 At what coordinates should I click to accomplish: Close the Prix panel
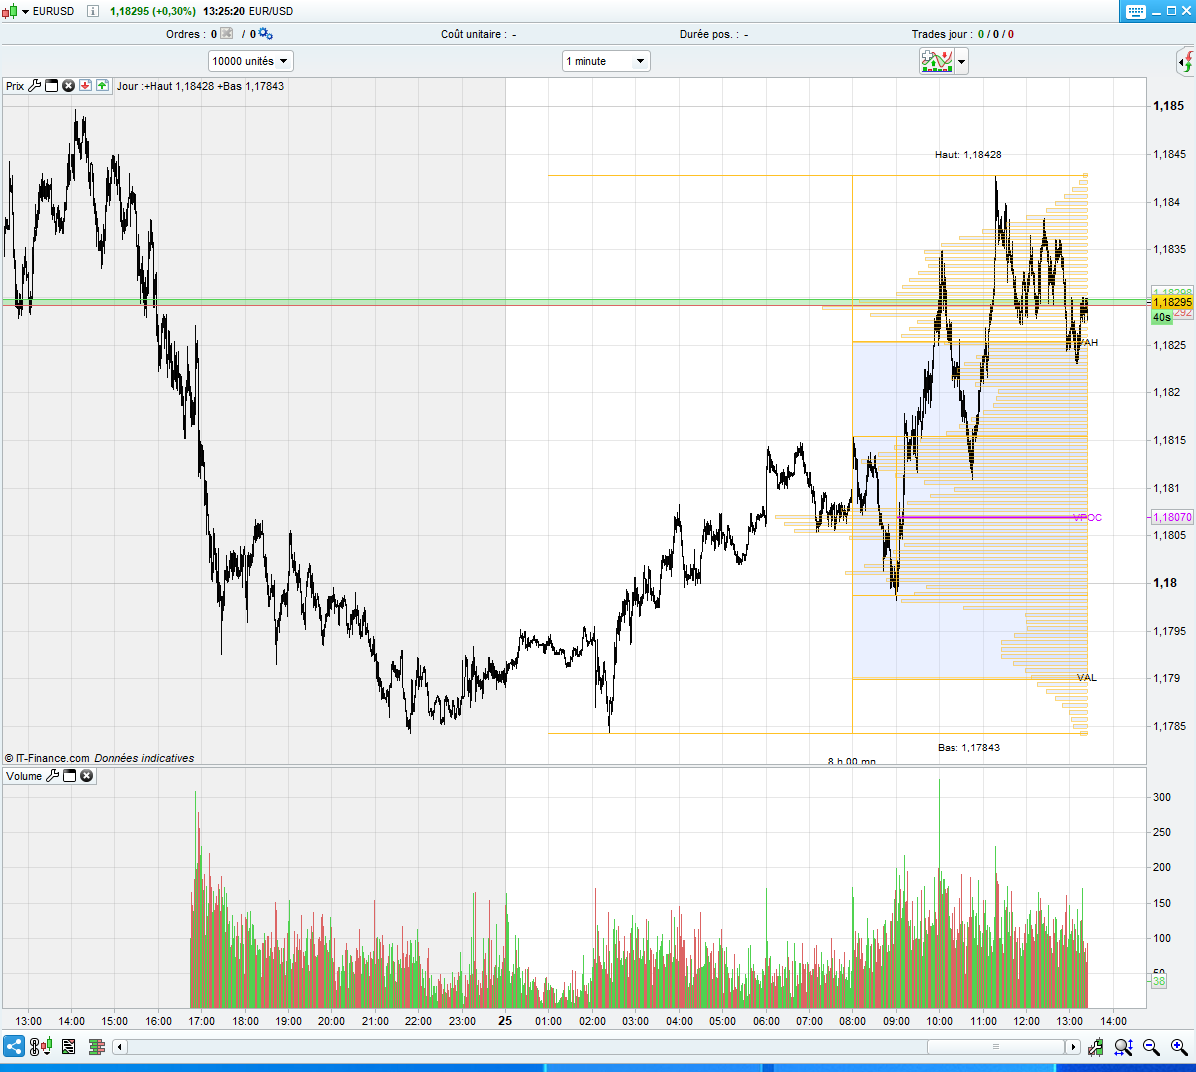68,85
